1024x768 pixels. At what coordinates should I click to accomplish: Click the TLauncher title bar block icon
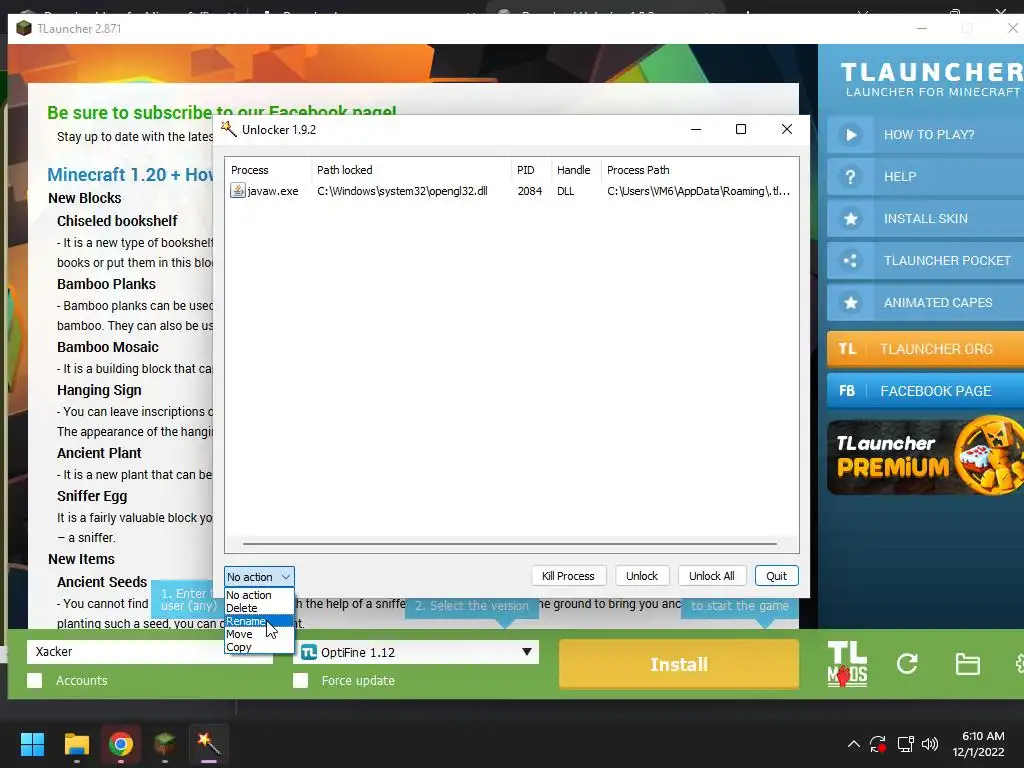point(24,28)
